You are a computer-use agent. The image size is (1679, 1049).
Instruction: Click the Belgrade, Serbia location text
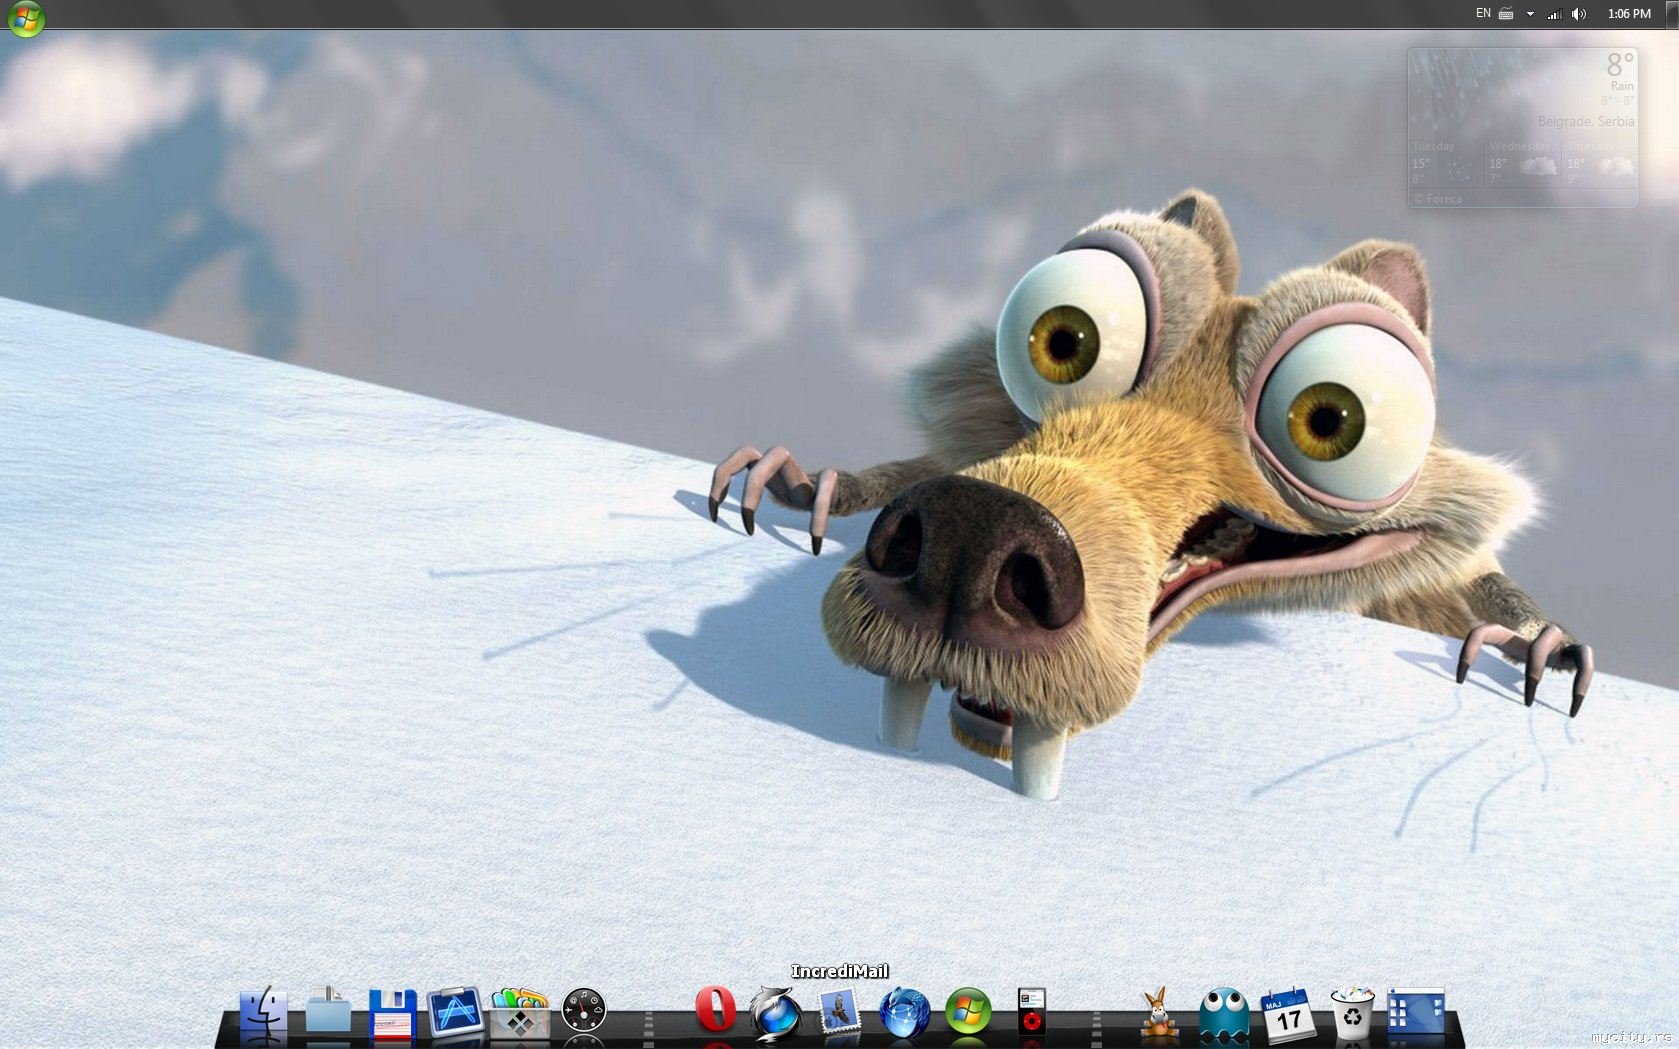[1586, 121]
